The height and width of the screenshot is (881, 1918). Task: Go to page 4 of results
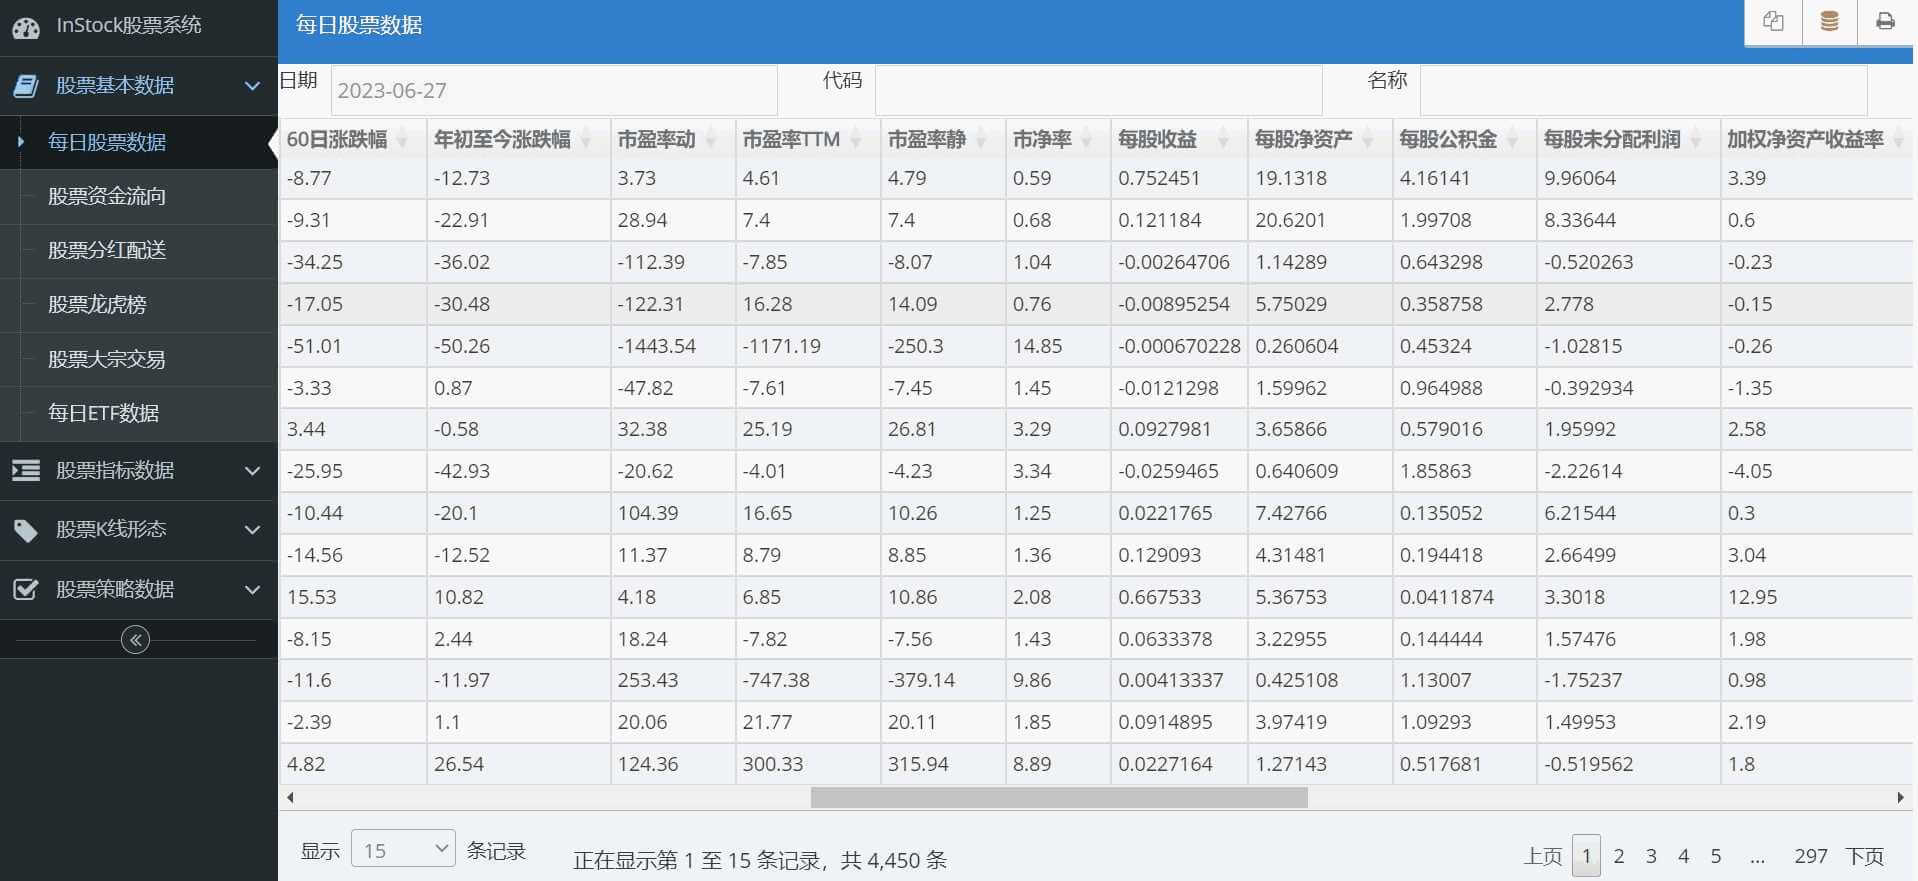pyautogui.click(x=1683, y=856)
